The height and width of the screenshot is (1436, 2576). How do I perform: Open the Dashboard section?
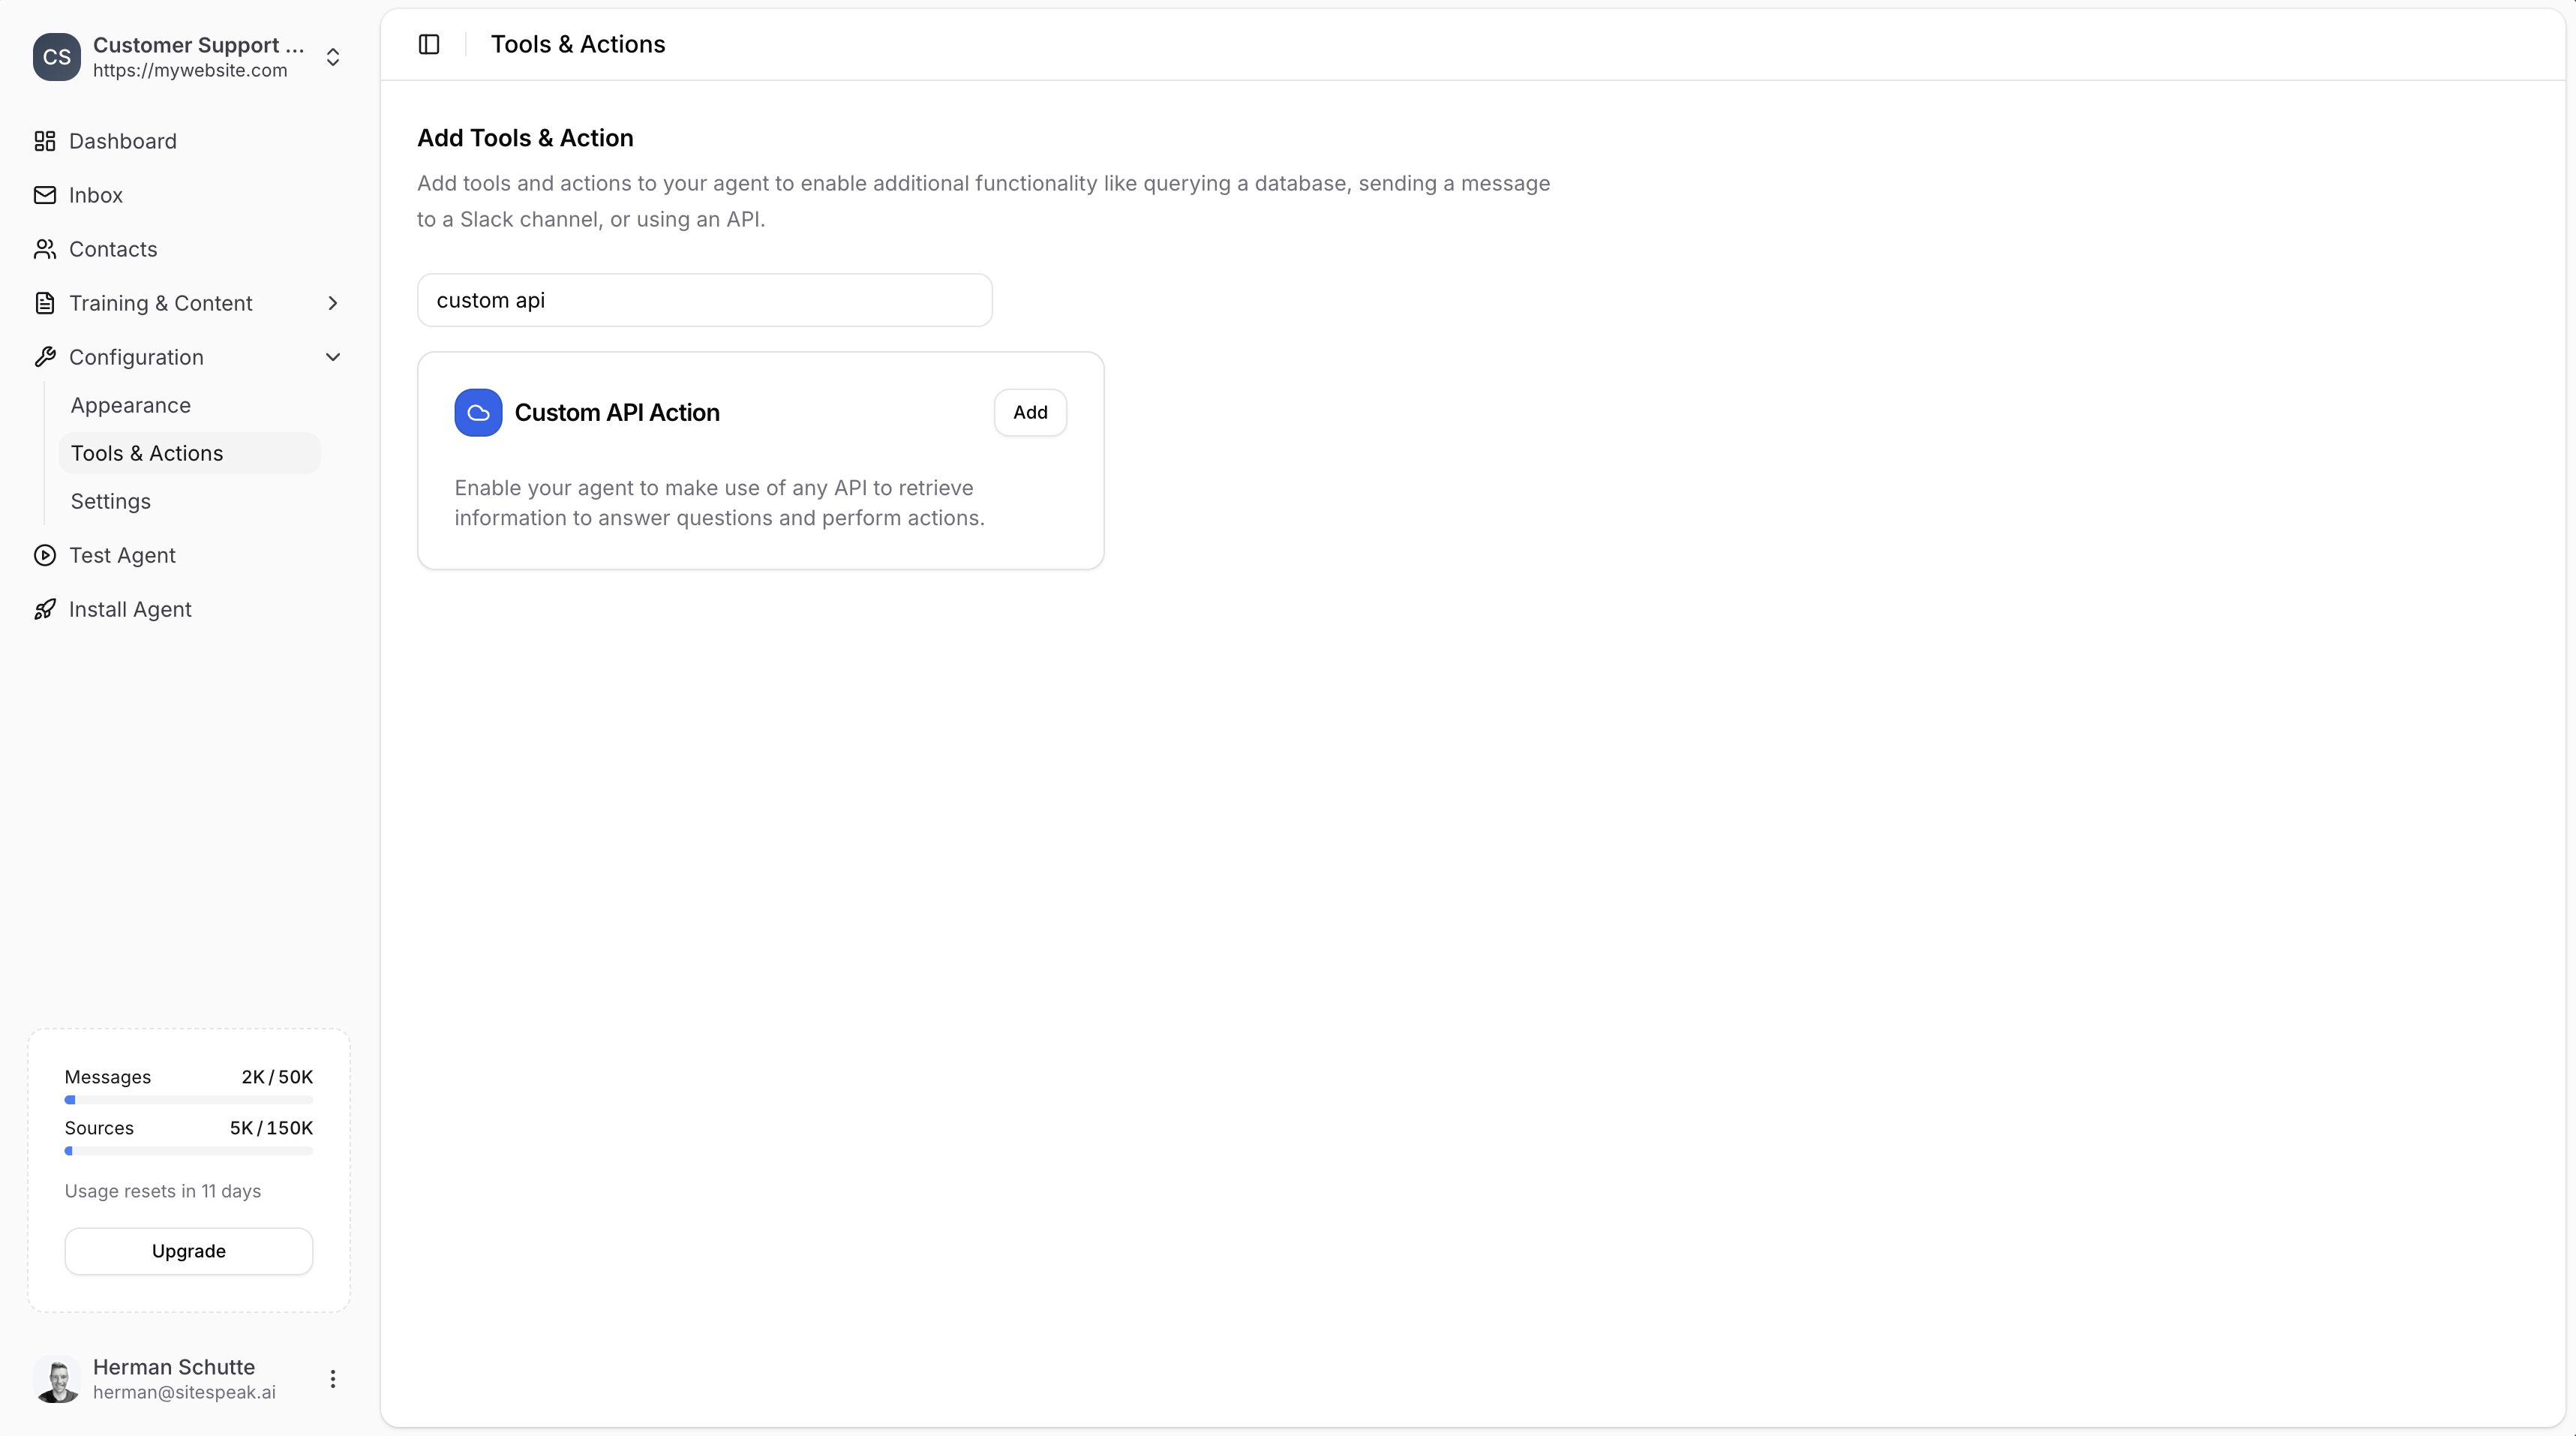(123, 141)
